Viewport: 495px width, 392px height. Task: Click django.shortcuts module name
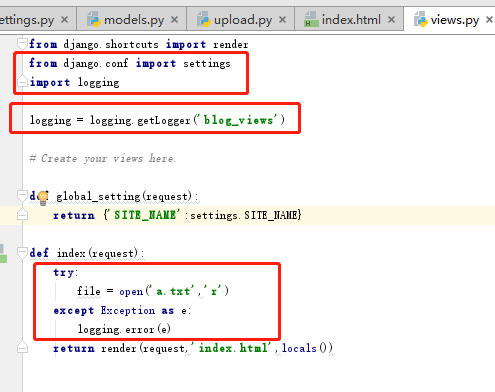tap(111, 44)
